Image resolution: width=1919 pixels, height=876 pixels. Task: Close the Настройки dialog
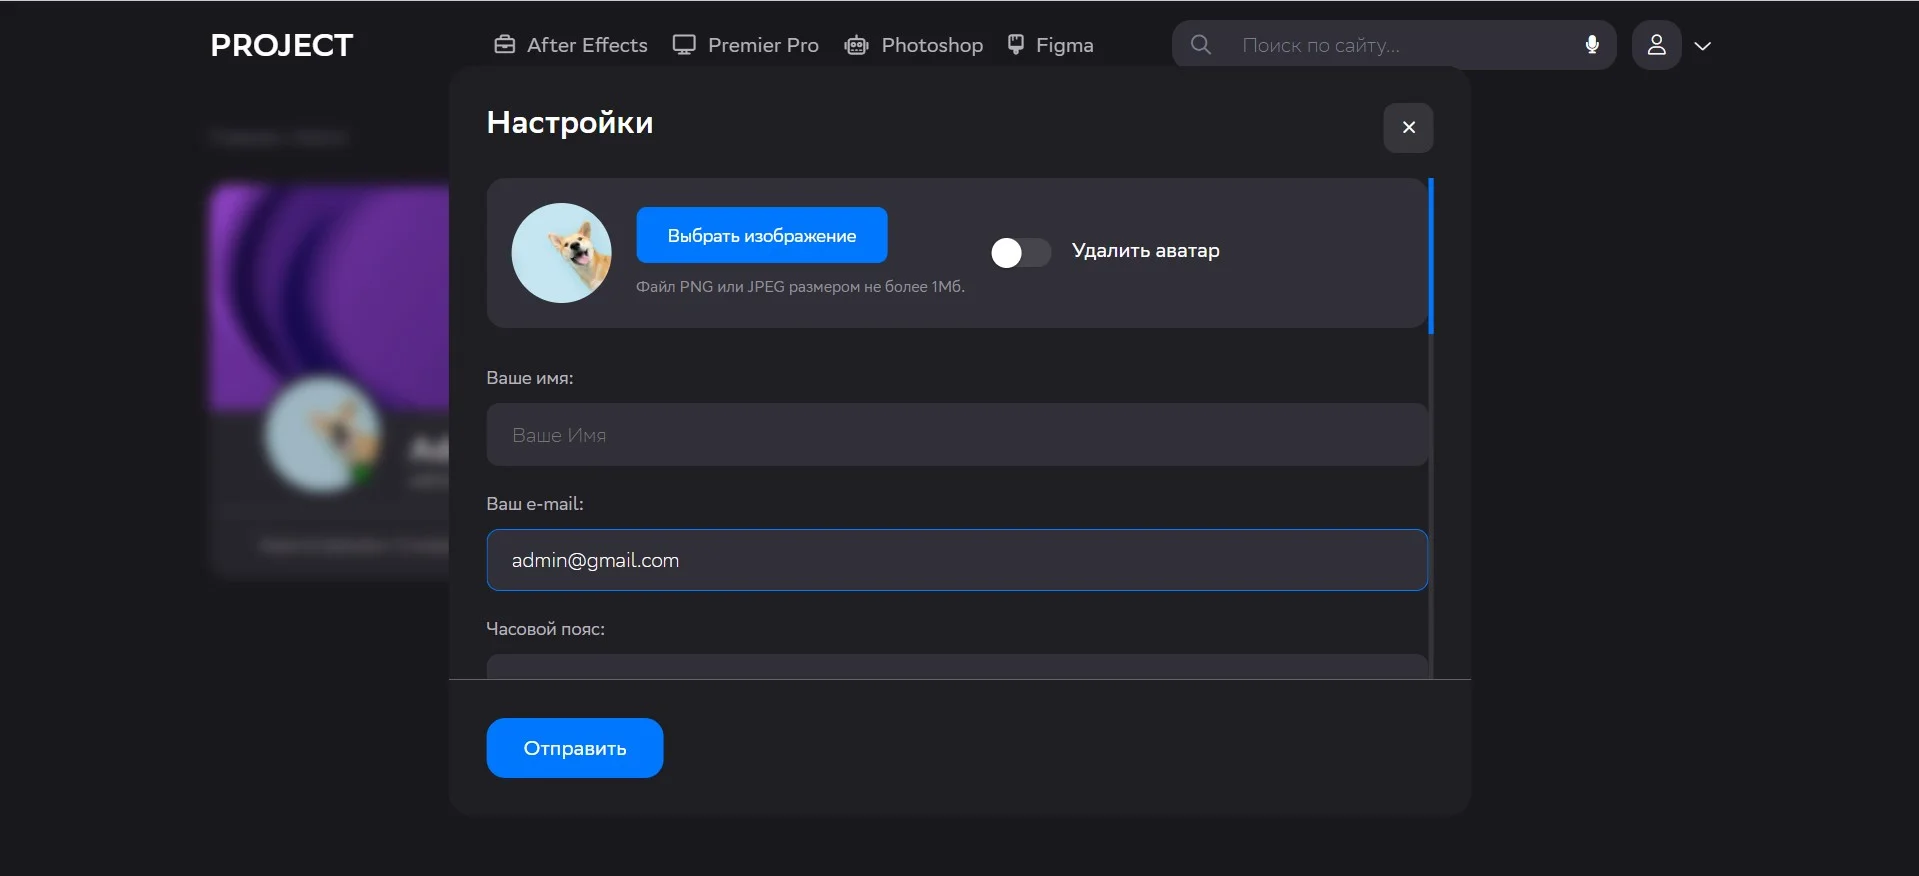click(1408, 128)
